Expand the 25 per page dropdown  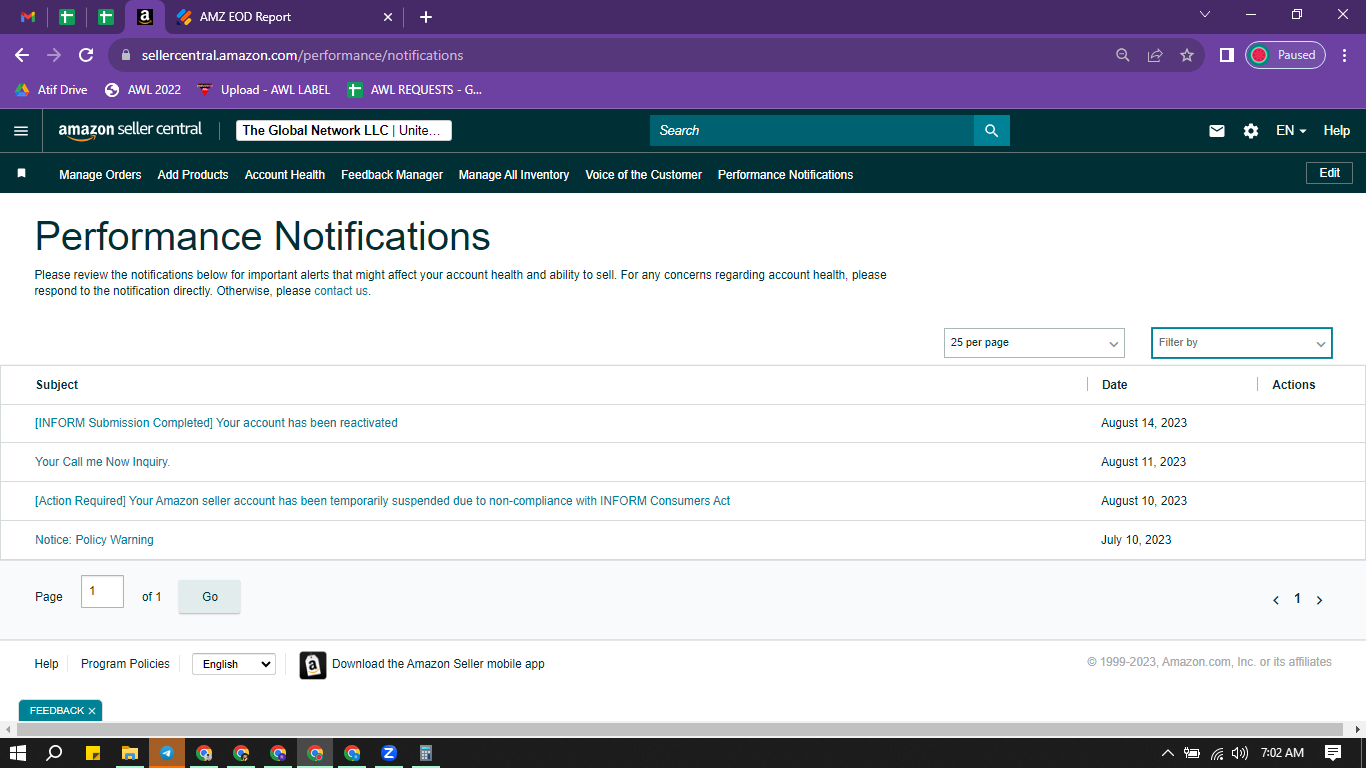[1034, 343]
